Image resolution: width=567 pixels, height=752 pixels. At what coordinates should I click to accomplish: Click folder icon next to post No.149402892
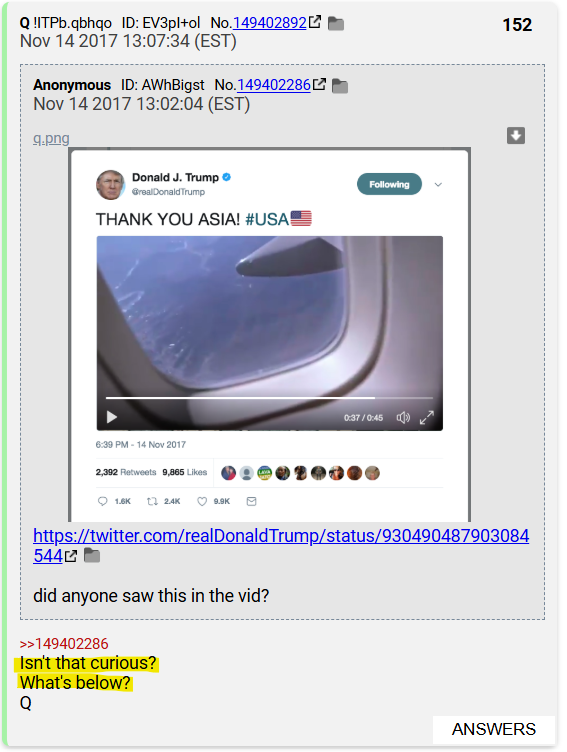click(x=336, y=24)
